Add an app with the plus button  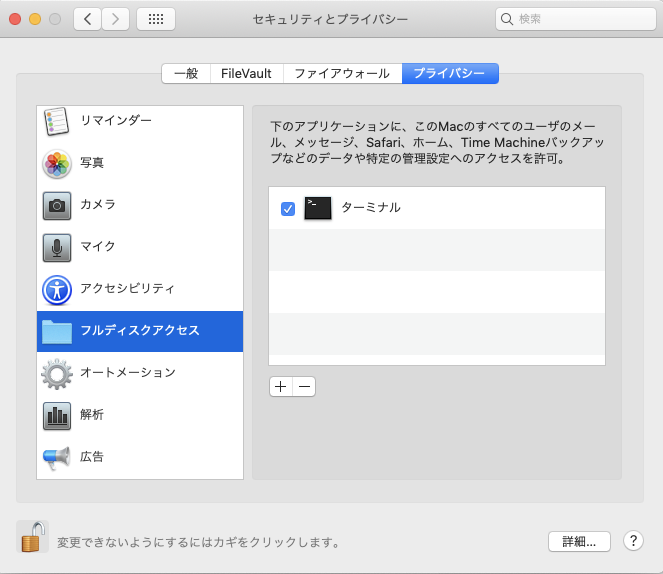click(281, 386)
